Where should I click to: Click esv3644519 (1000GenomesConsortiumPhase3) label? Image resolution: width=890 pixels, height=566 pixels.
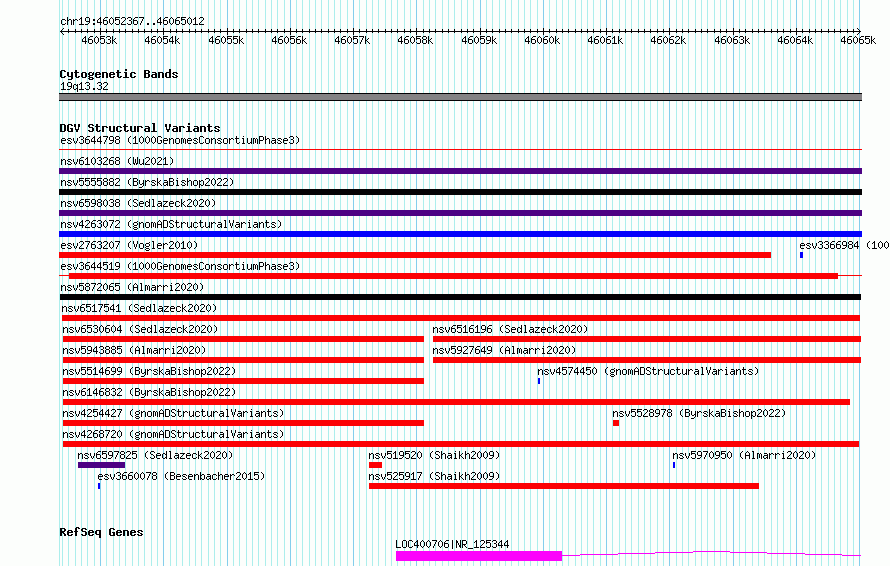(180, 266)
